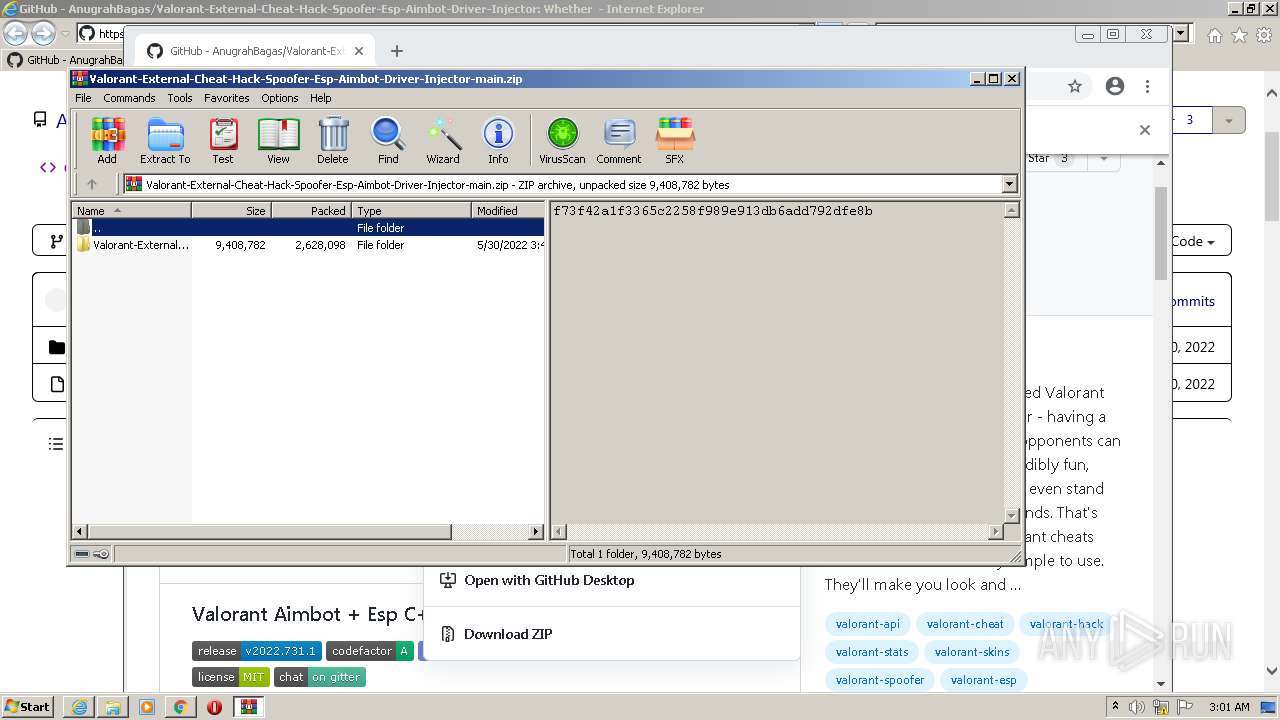Sort file list by Packed column
Viewport: 1280px width, 720px height.
point(311,210)
